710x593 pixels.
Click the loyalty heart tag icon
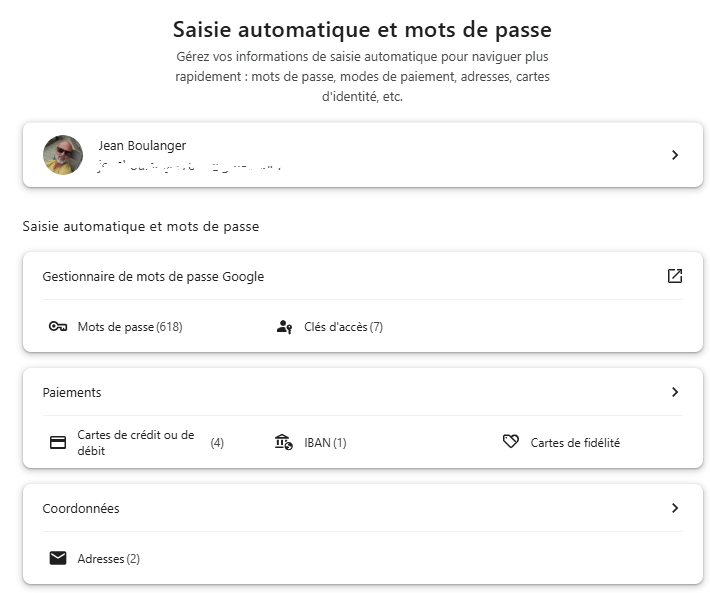[511, 441]
